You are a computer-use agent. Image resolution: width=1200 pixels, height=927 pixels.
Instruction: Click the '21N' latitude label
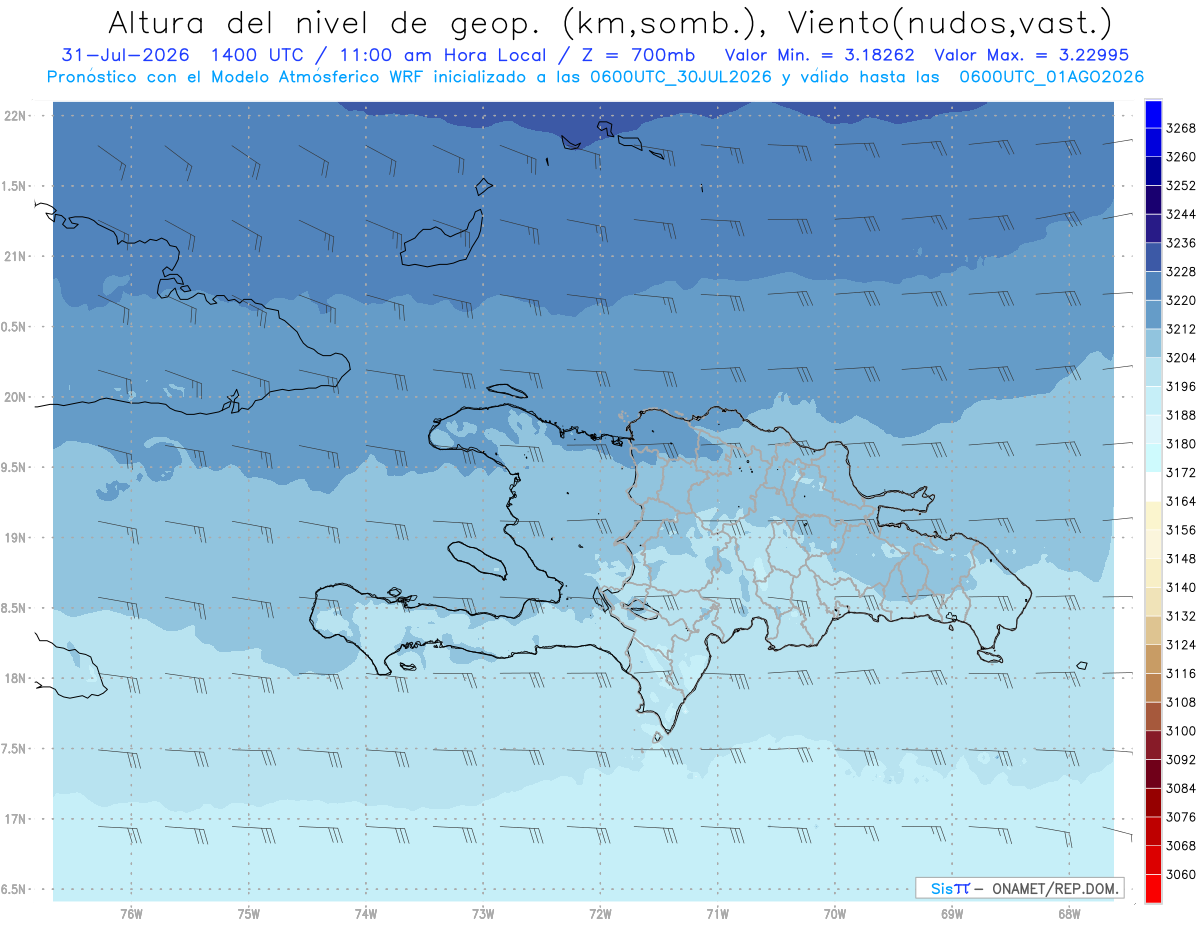pos(14,257)
